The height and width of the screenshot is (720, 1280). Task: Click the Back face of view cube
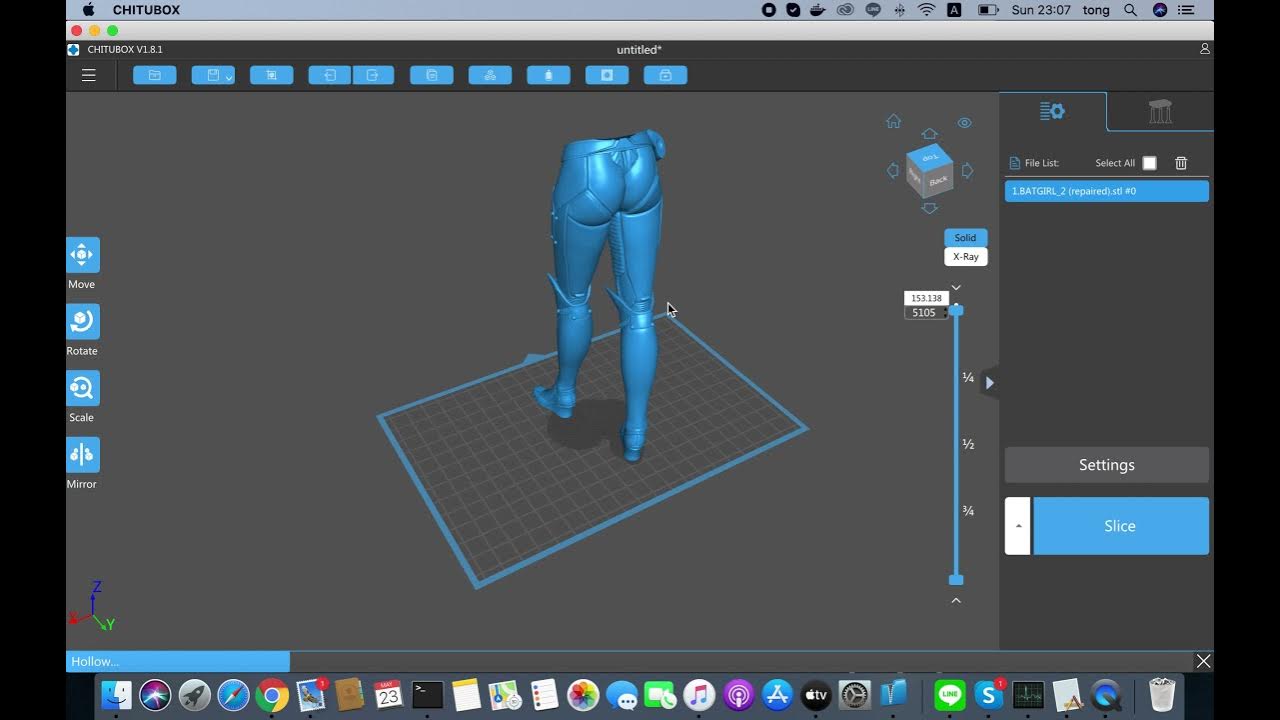[x=938, y=181]
